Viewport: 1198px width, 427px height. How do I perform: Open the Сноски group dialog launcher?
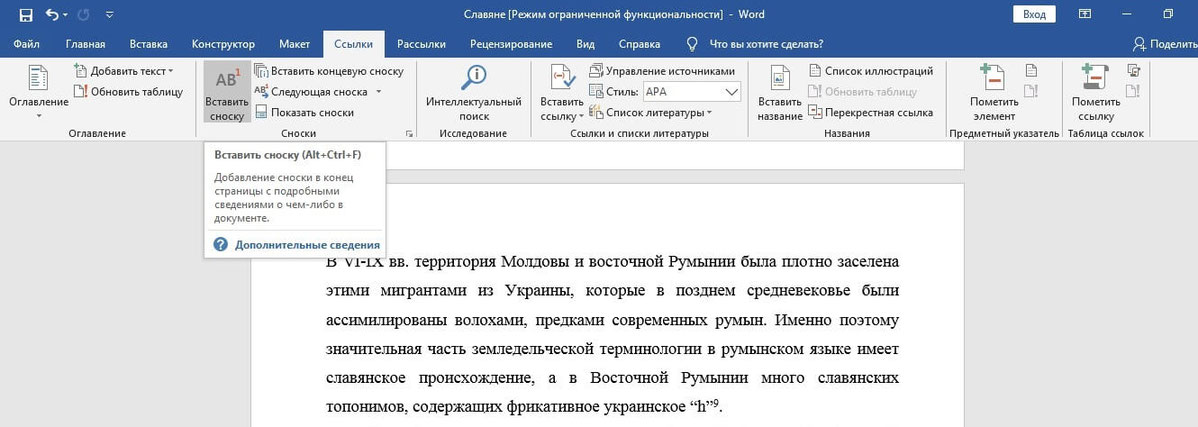tap(410, 134)
